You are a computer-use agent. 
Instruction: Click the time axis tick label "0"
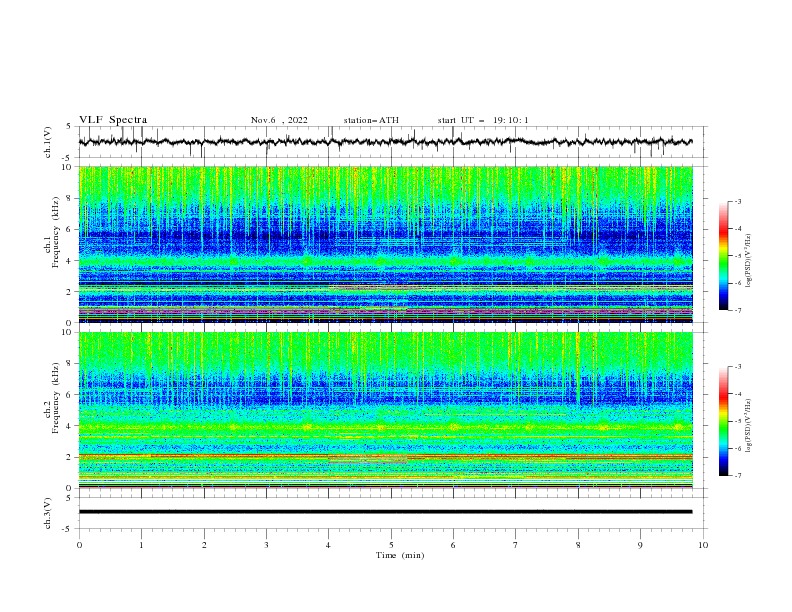79,545
